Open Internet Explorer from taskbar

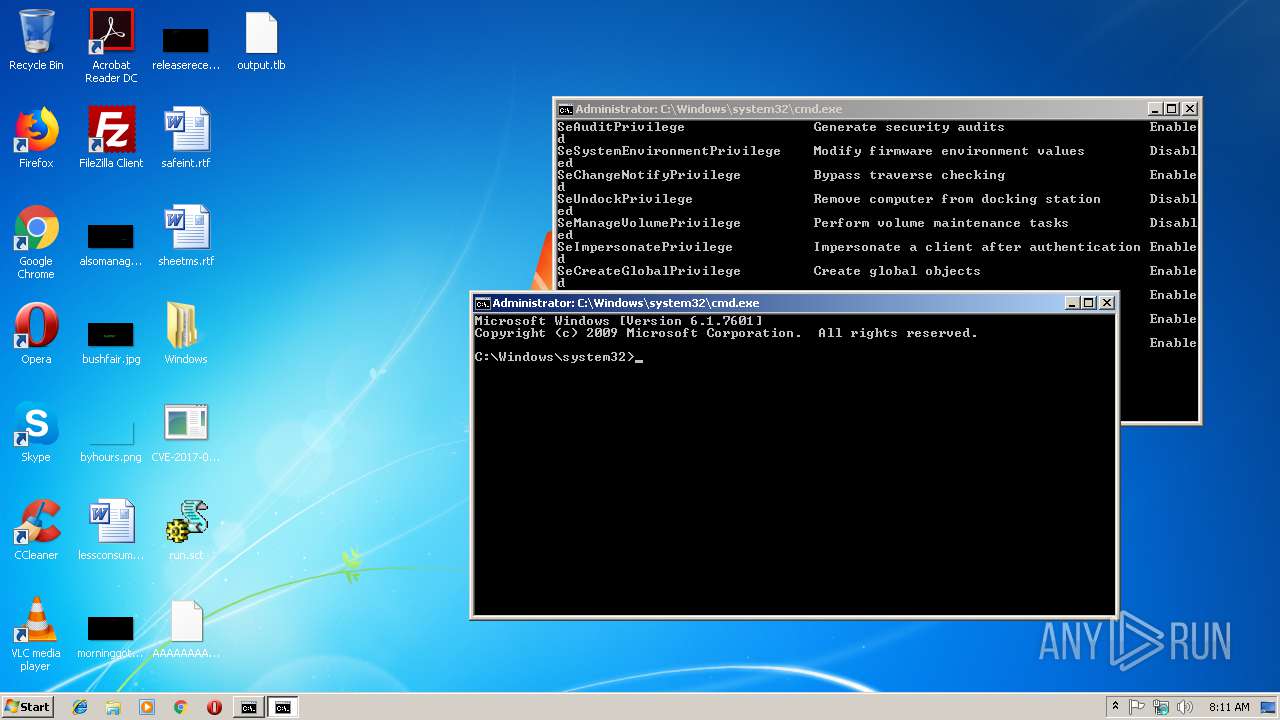click(80, 707)
